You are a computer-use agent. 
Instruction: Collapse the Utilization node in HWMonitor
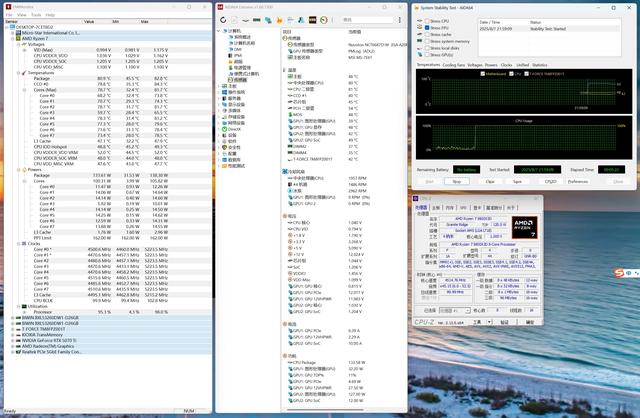(x=18, y=306)
